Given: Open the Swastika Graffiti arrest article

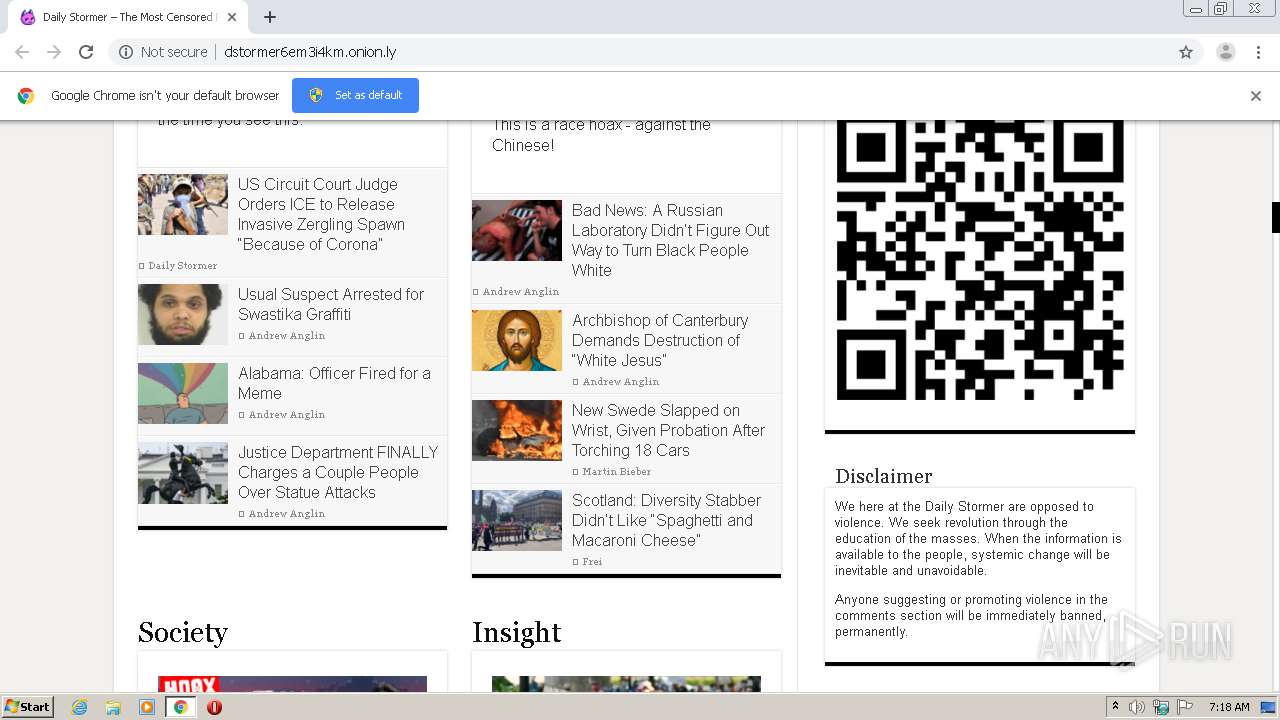Looking at the screenshot, I should [x=331, y=304].
